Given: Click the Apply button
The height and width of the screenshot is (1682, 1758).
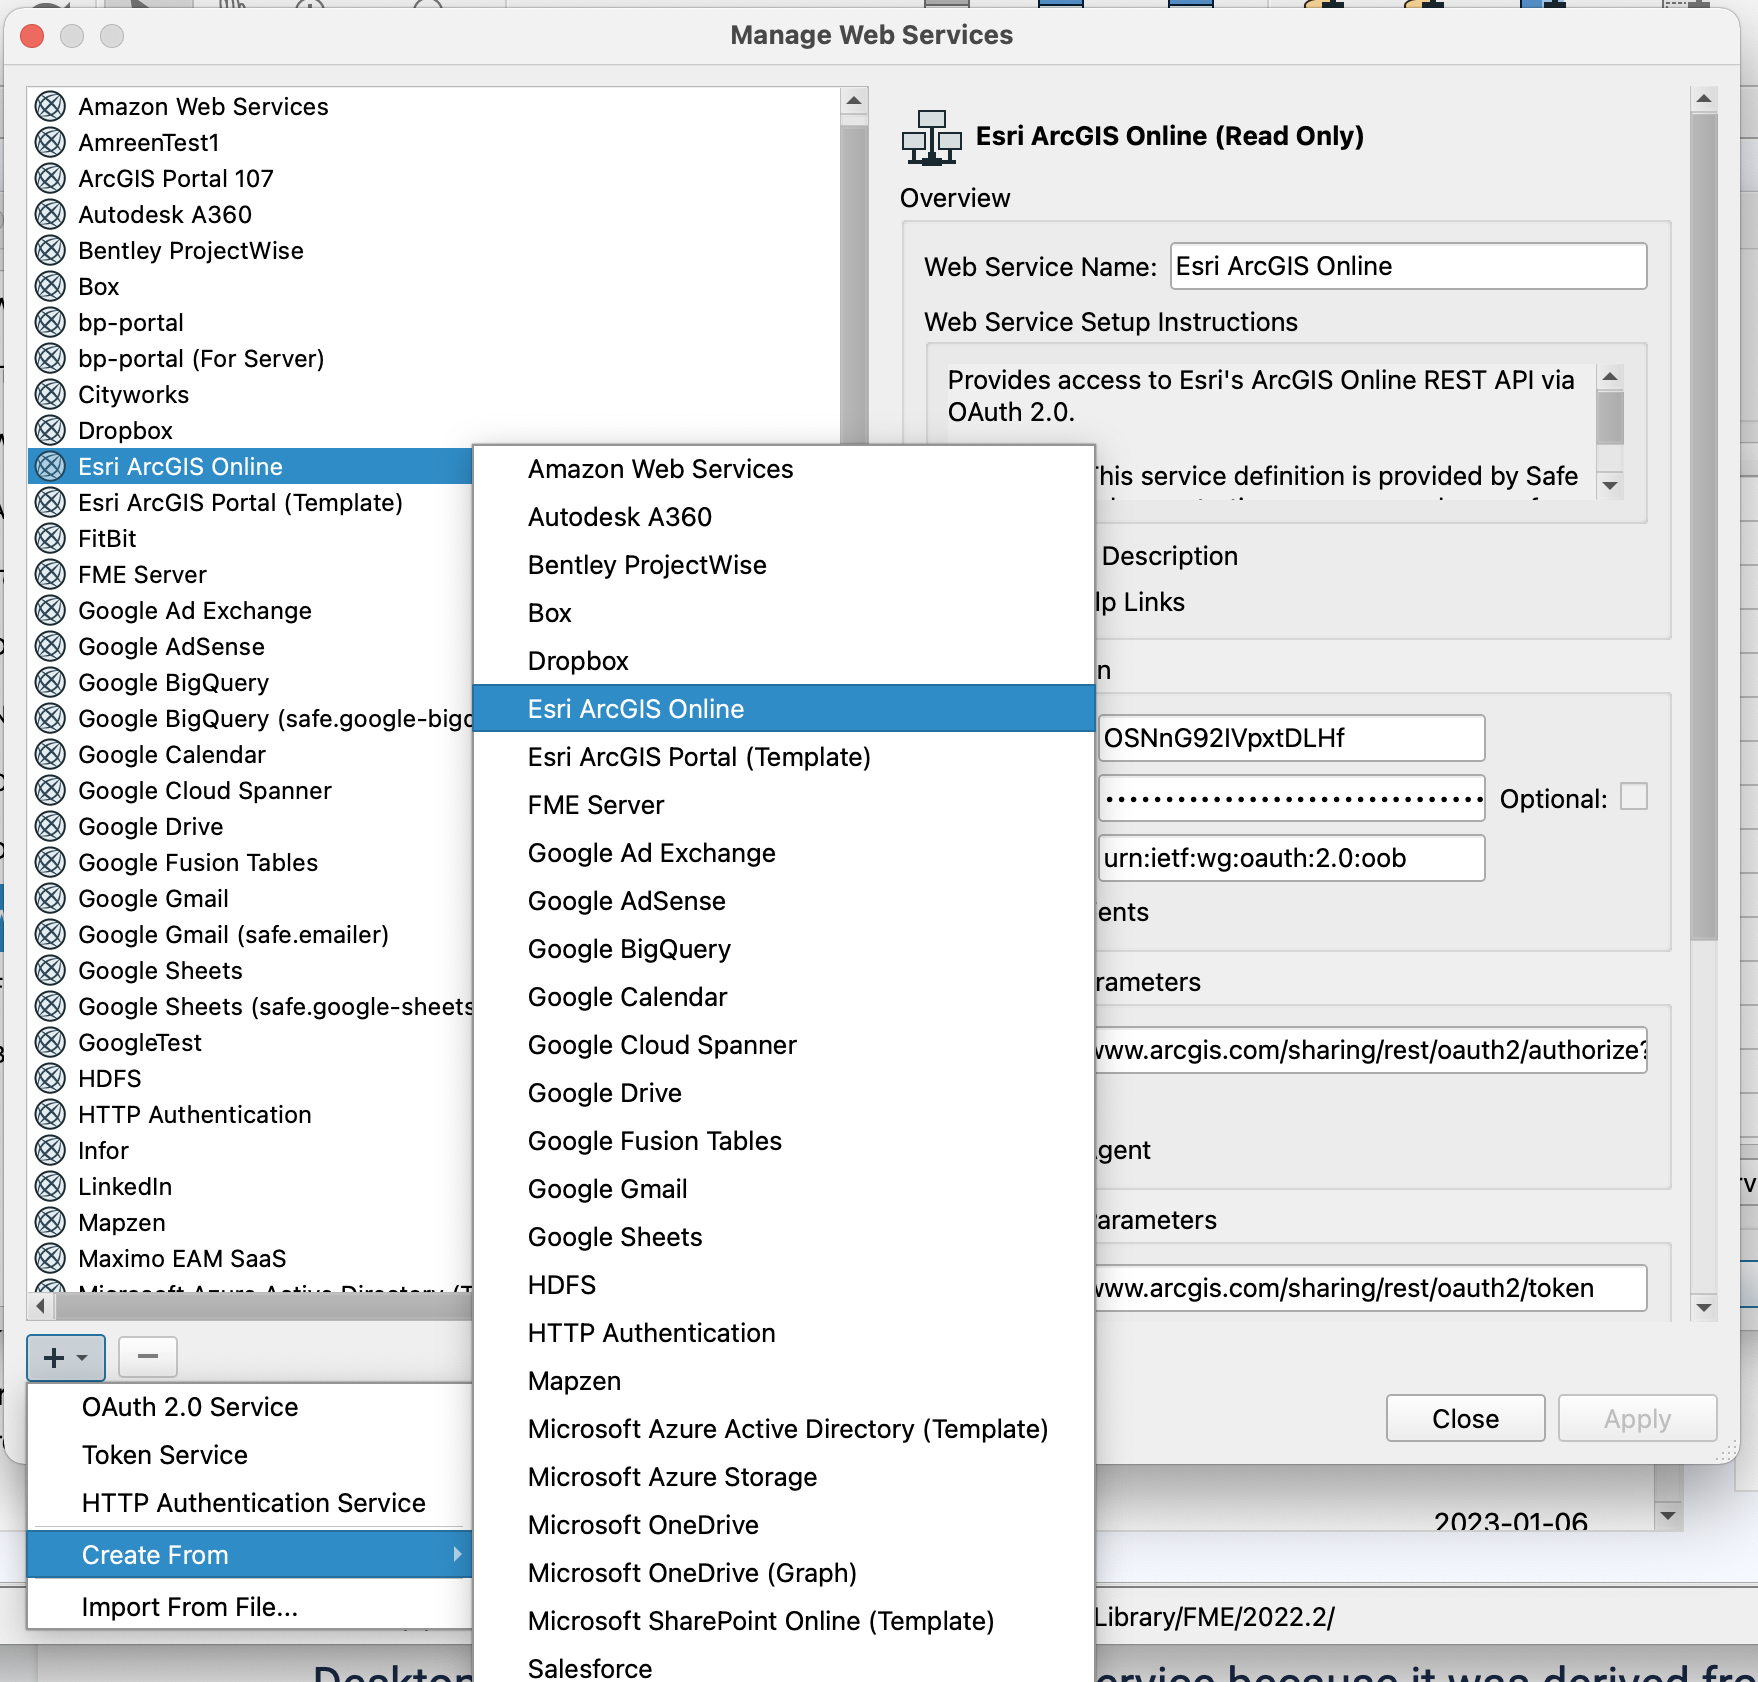Looking at the screenshot, I should click(x=1637, y=1419).
